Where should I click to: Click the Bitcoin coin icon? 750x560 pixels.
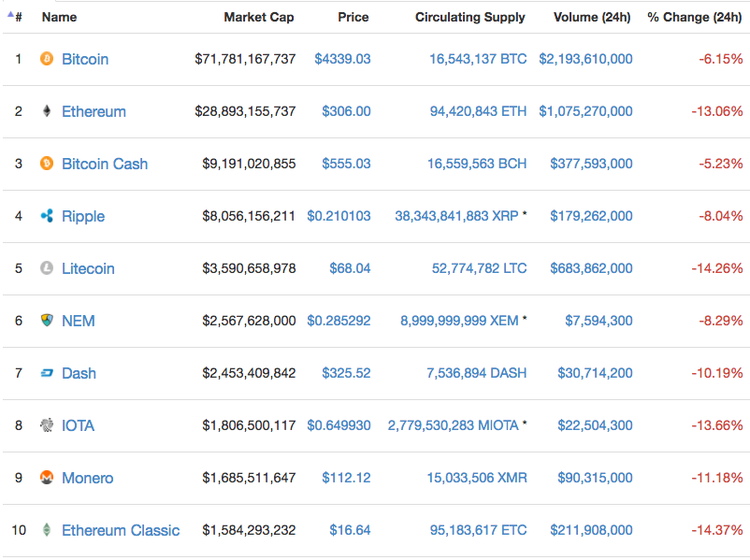pyautogui.click(x=46, y=59)
